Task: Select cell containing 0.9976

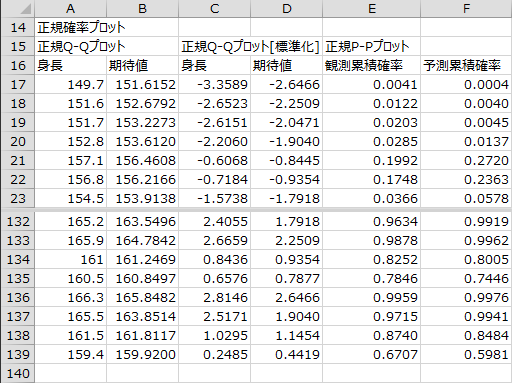Action: click(466, 297)
